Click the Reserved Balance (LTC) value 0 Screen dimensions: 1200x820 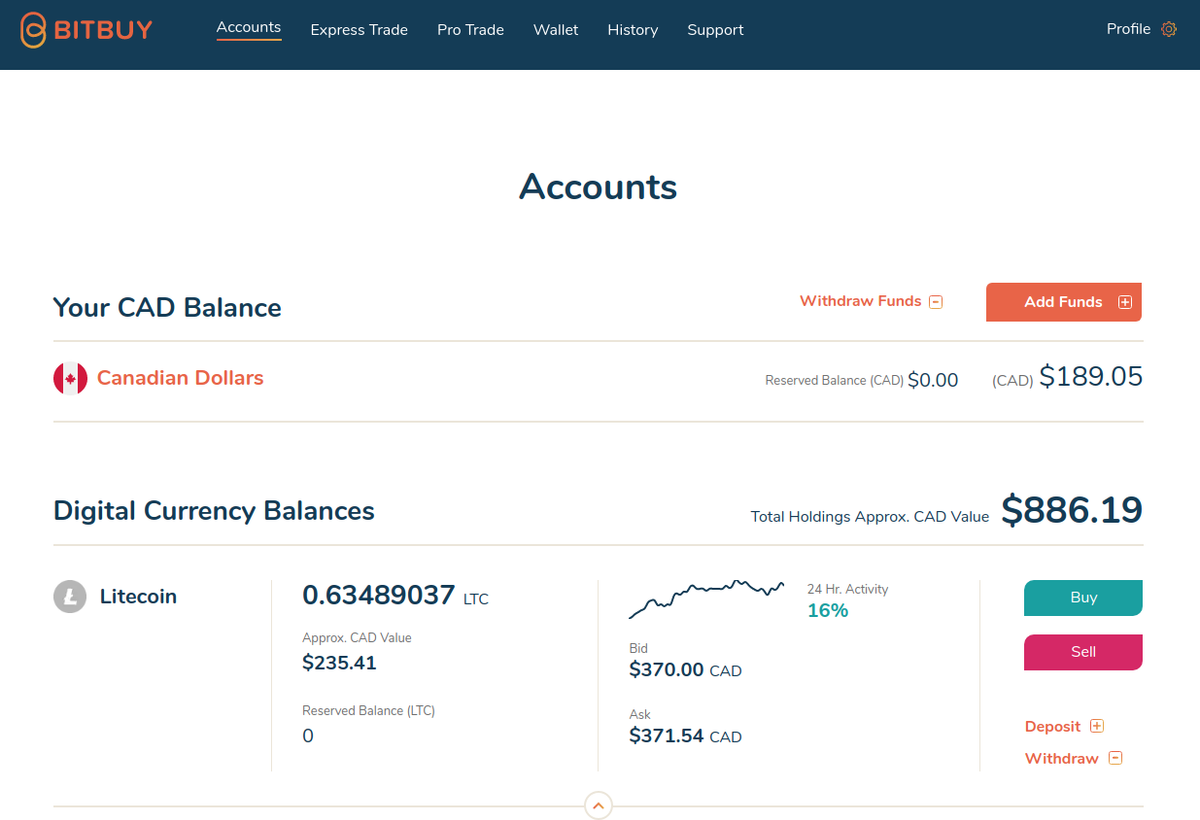(x=308, y=736)
